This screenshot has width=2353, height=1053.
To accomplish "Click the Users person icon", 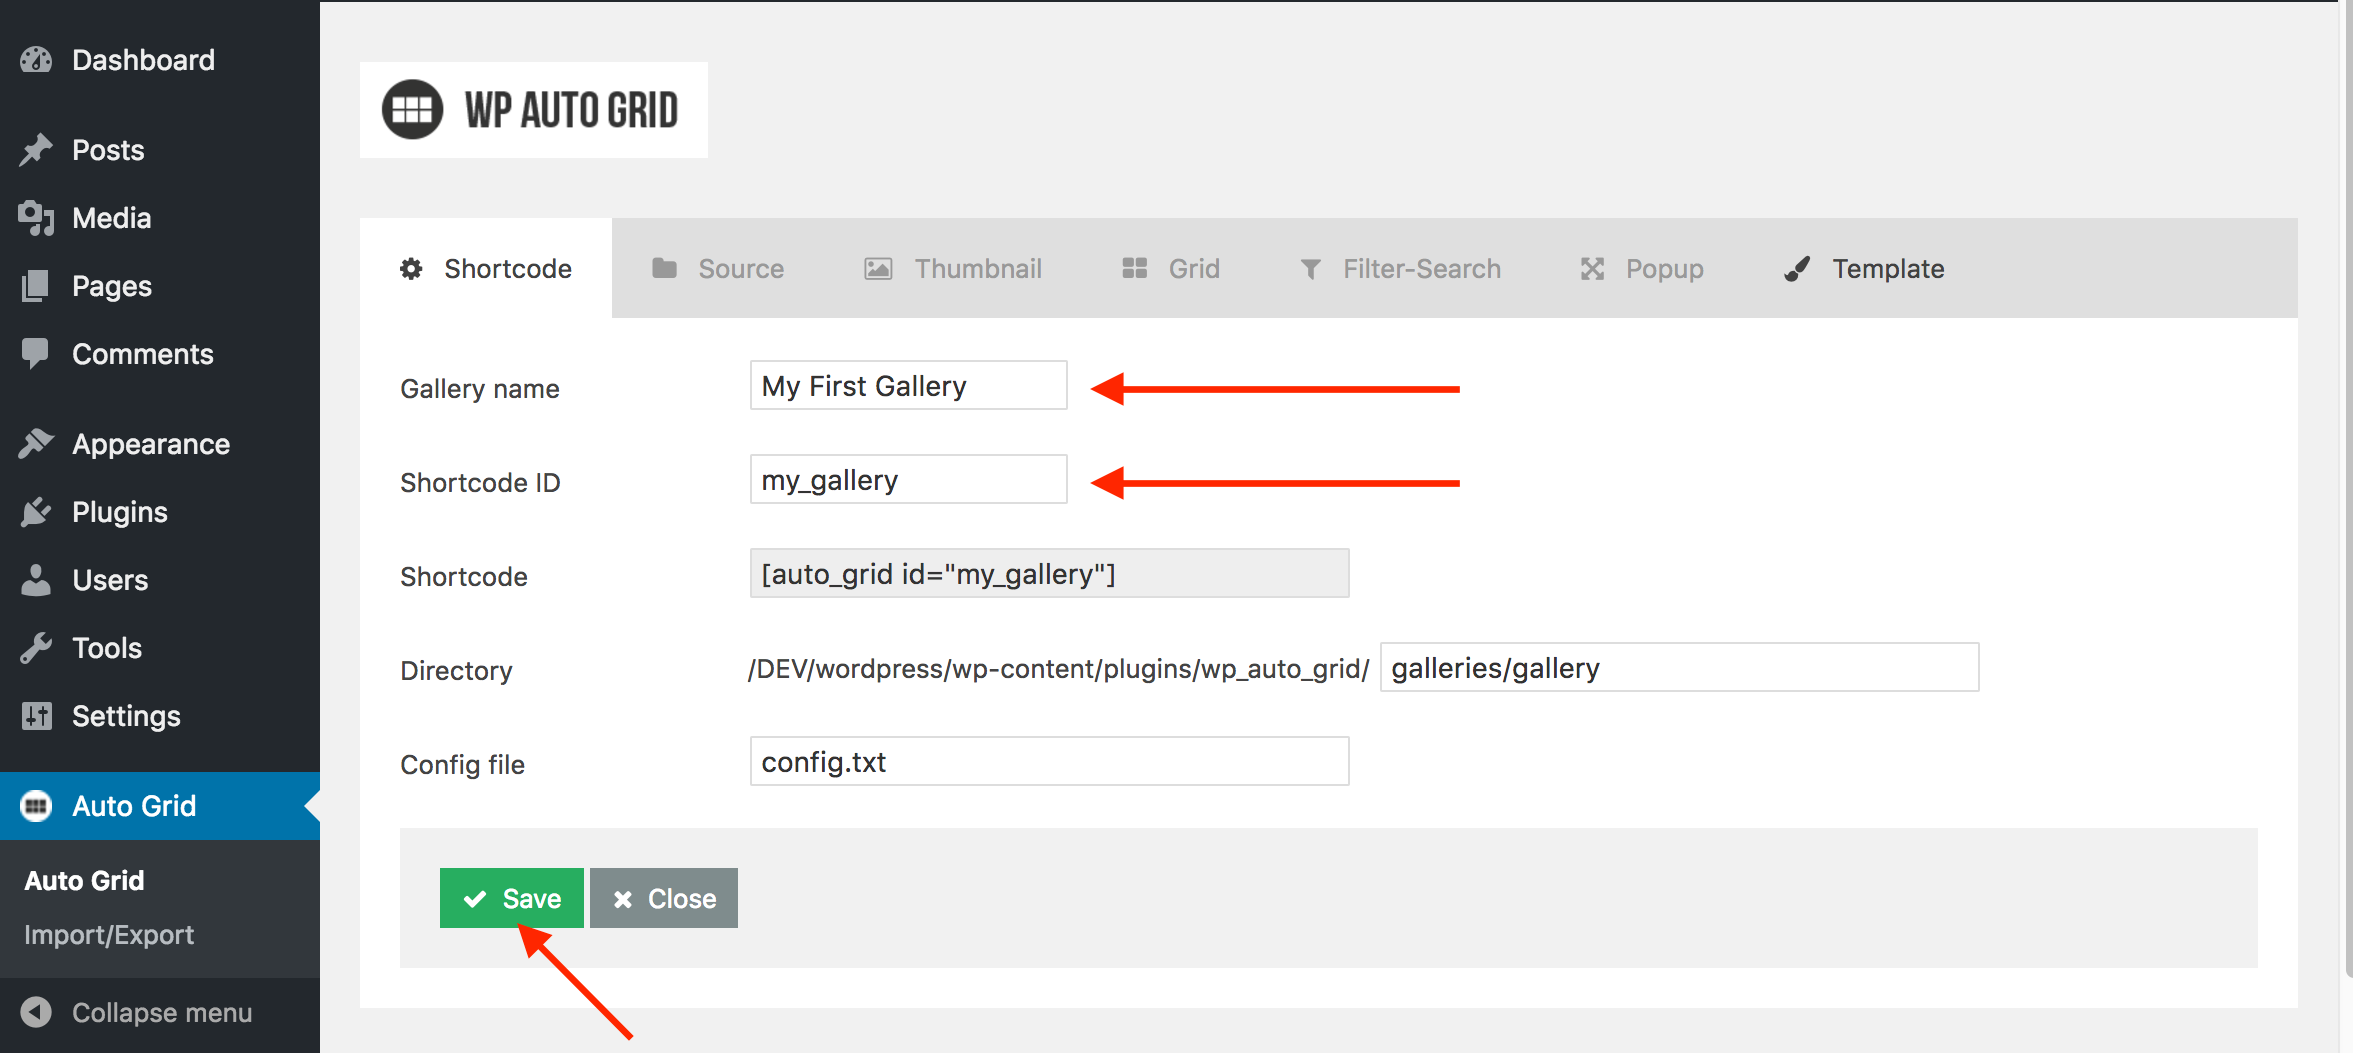I will point(36,580).
